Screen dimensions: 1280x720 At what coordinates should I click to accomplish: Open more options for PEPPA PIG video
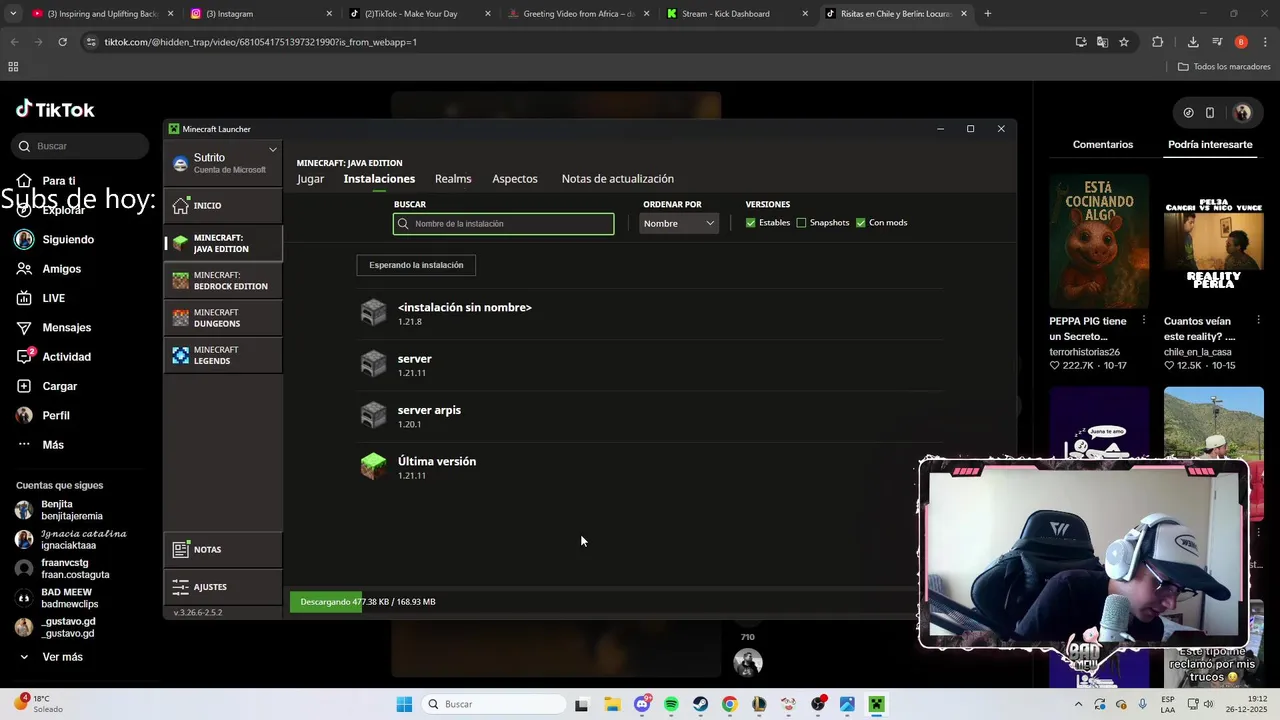coord(1144,321)
